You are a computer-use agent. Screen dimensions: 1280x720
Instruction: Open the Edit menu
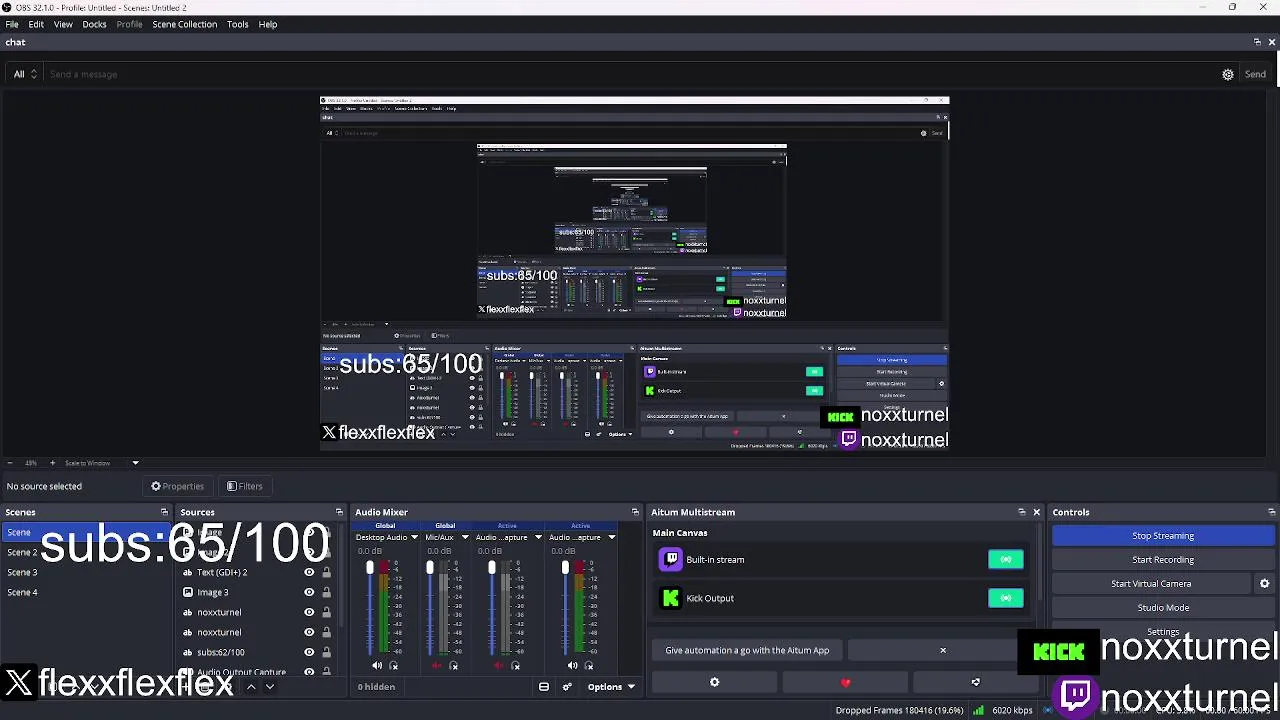(36, 24)
